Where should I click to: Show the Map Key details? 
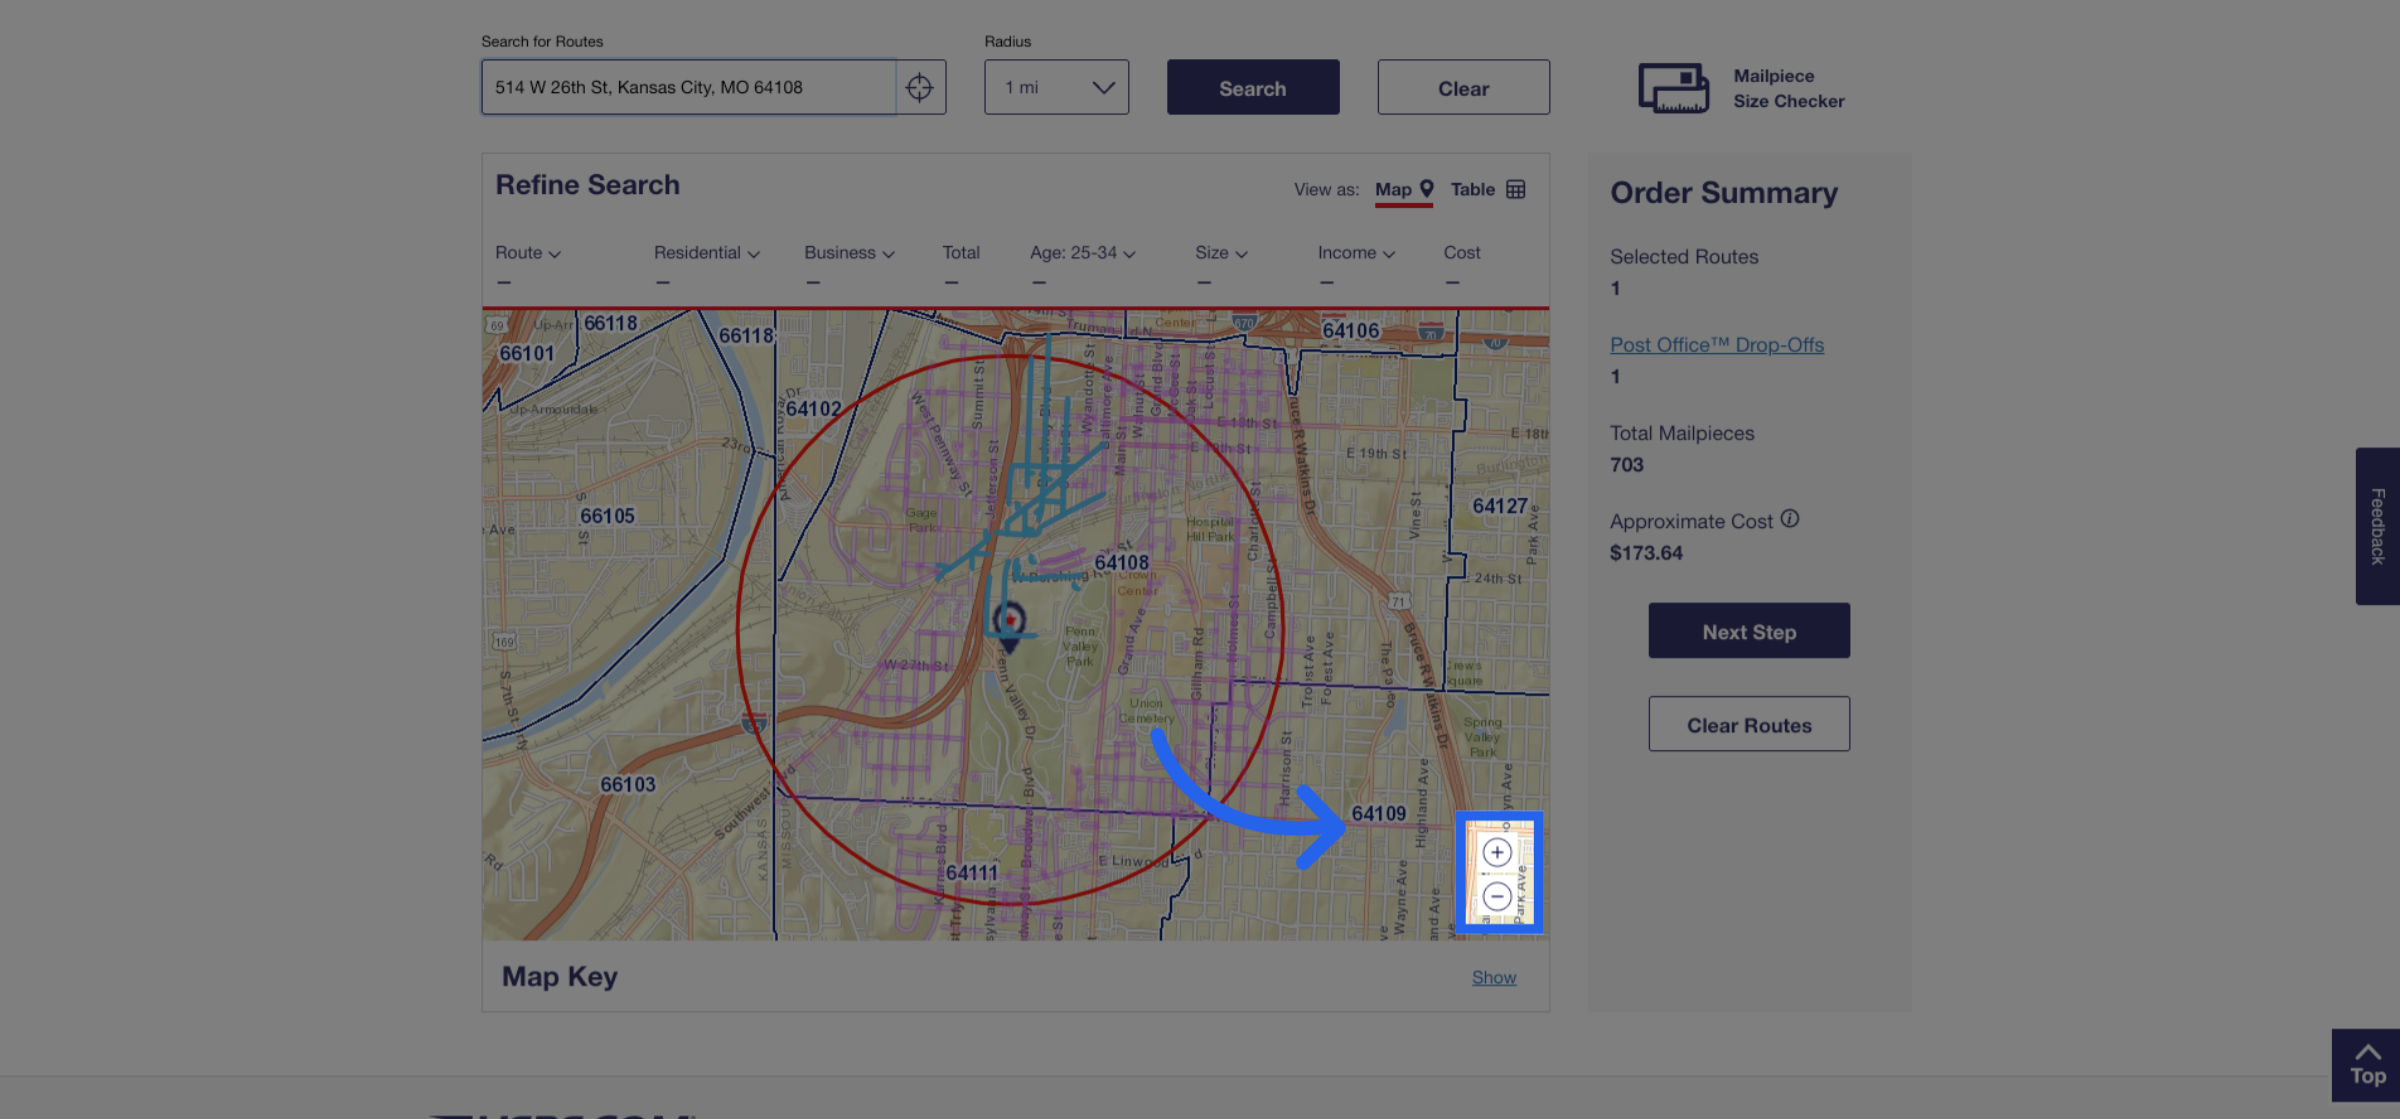coord(1494,977)
